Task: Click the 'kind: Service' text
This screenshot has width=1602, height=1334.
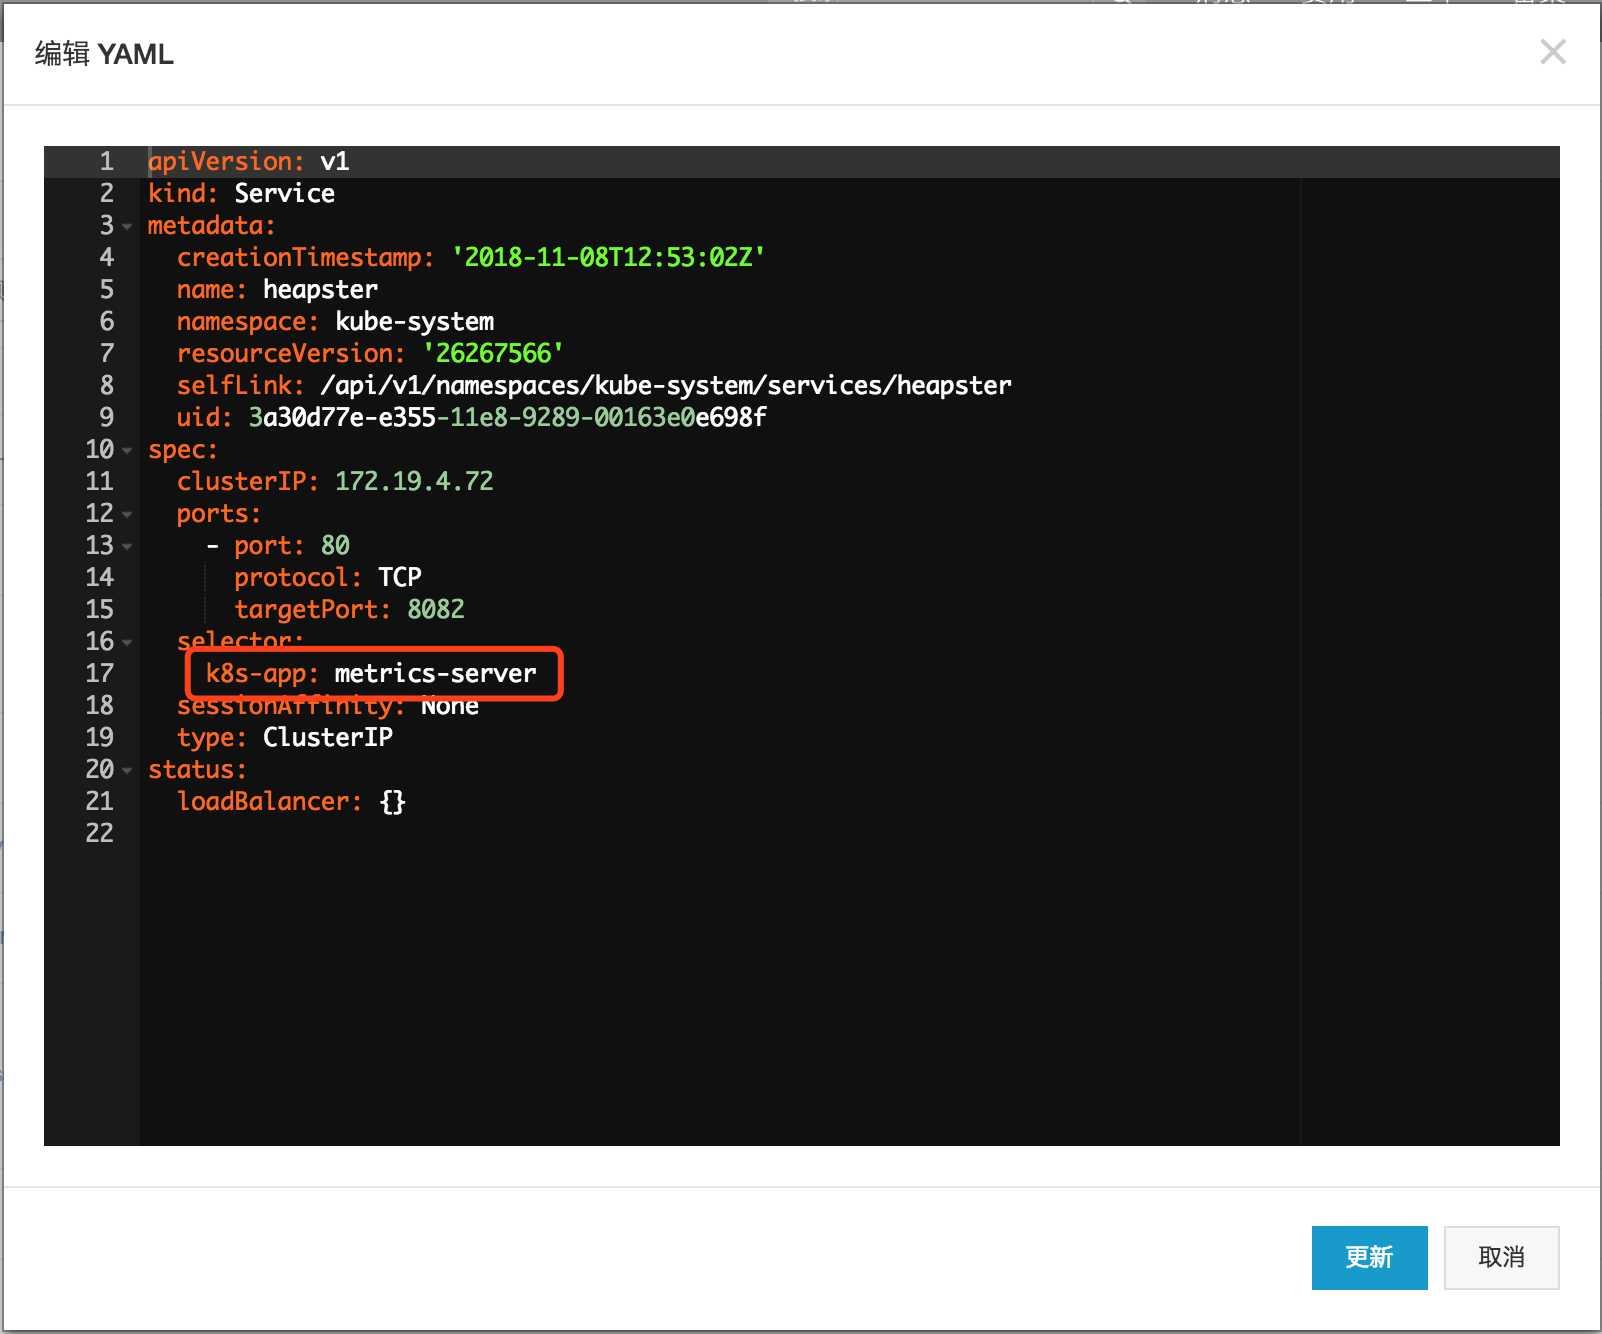Action: (241, 193)
